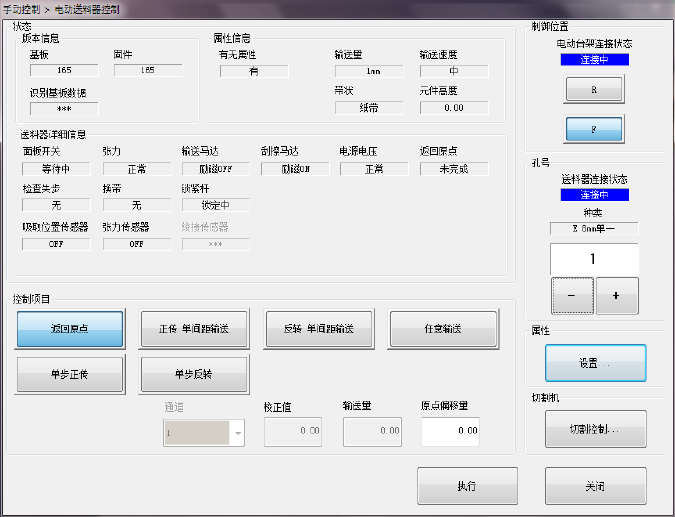Screen dimensions: 675x517
Task: Click the 种类 value E 8mm单一
Action: [x=594, y=229]
